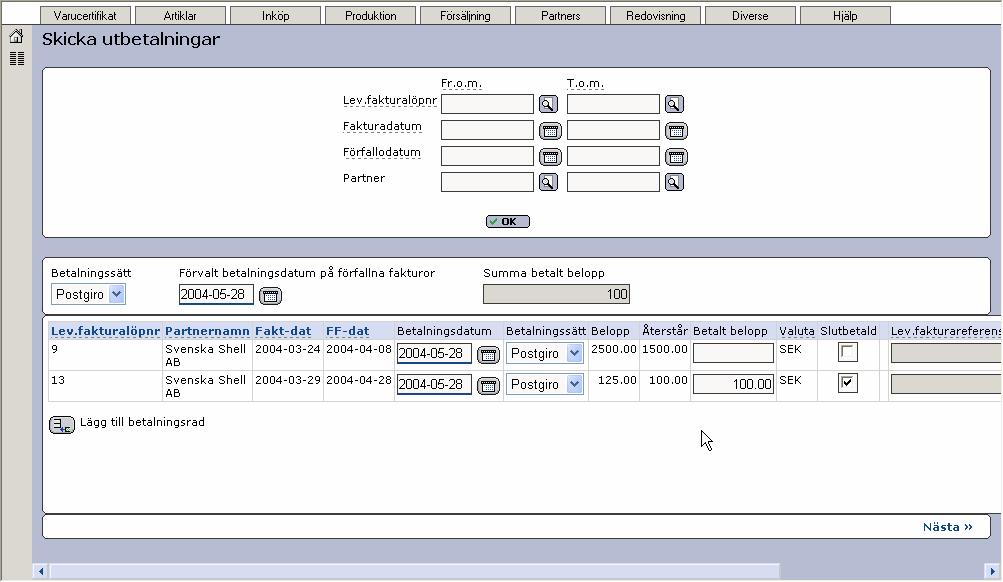Image resolution: width=1003 pixels, height=582 pixels.
Task: Open Betalningsdatum calendar for invoice 13
Action: click(488, 386)
